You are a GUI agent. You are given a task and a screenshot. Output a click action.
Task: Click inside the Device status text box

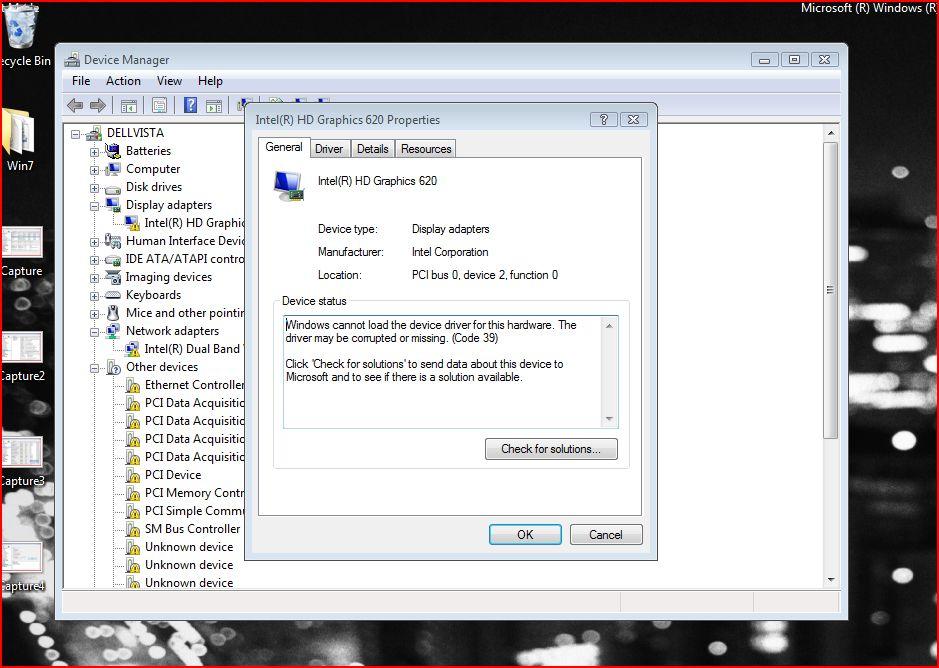click(x=443, y=371)
